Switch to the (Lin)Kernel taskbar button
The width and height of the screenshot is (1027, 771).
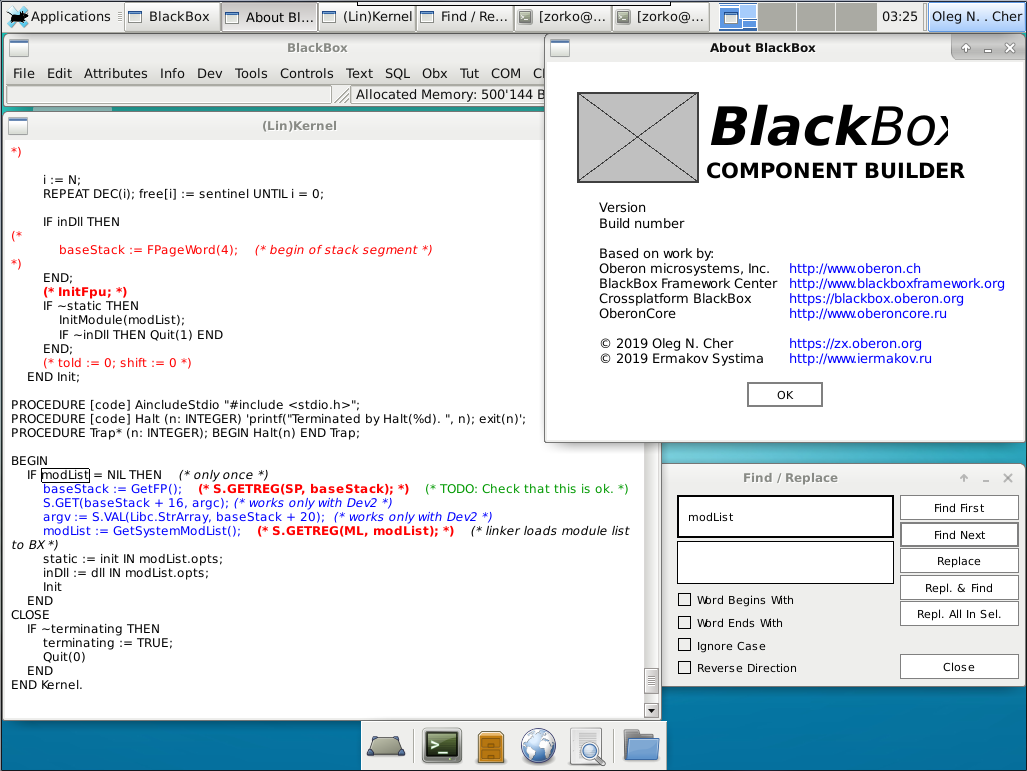pos(368,16)
